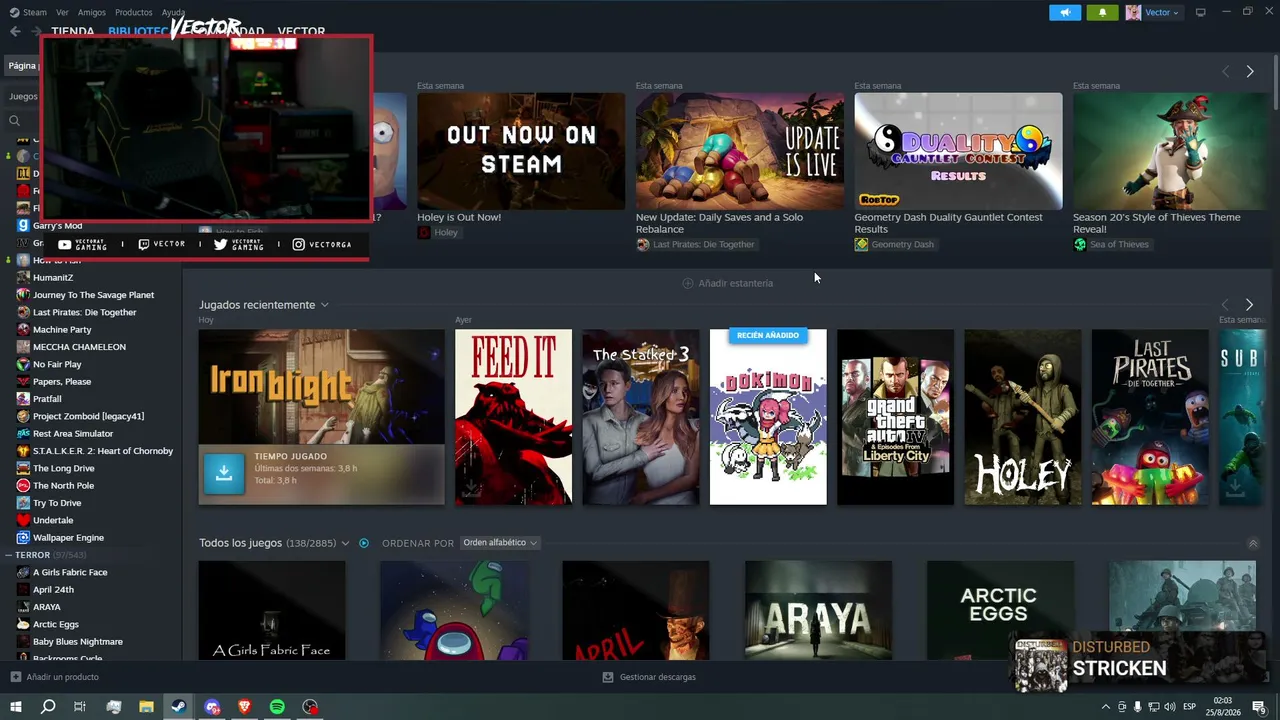Open the Orden alfabético sort dropdown
The width and height of the screenshot is (1280, 720).
(x=500, y=543)
